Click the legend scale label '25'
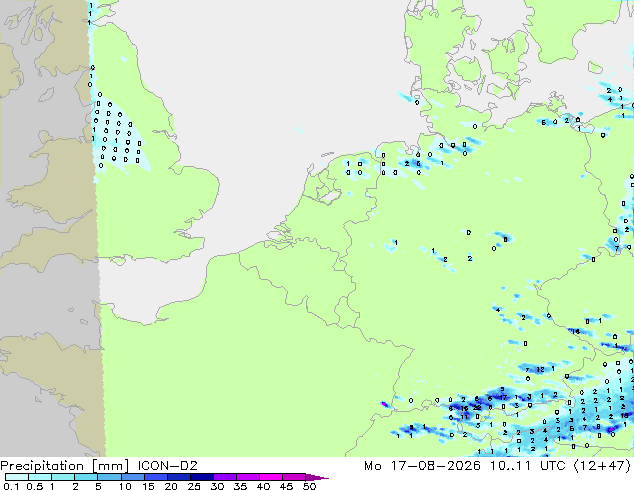 194,486
